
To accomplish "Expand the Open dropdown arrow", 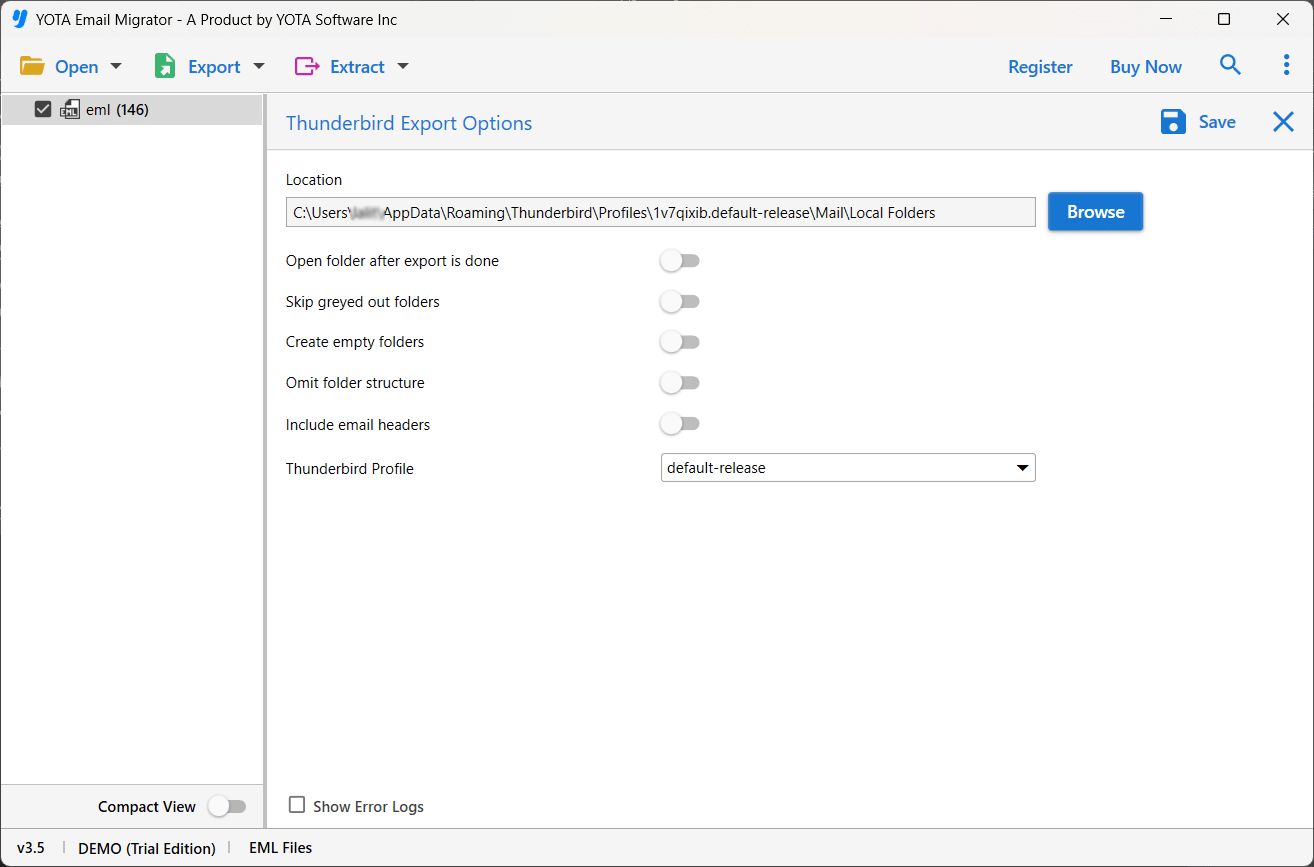I will [116, 66].
